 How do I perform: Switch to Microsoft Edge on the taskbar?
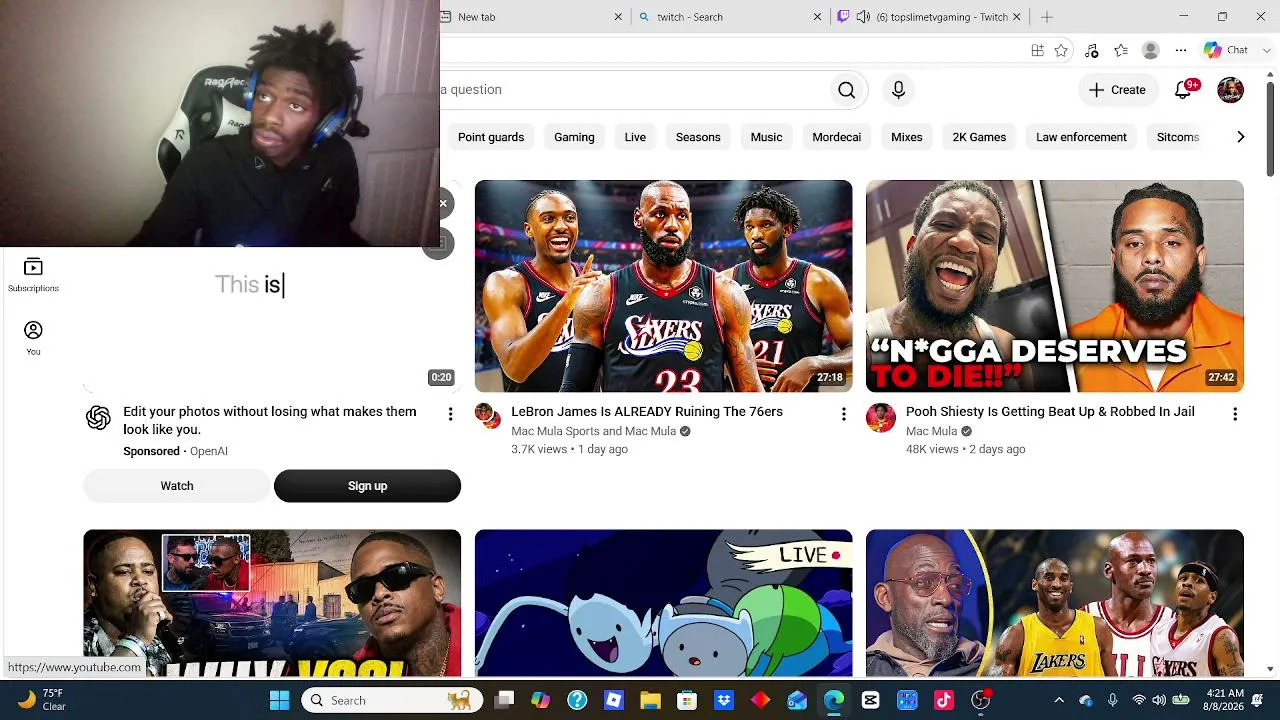coord(834,700)
